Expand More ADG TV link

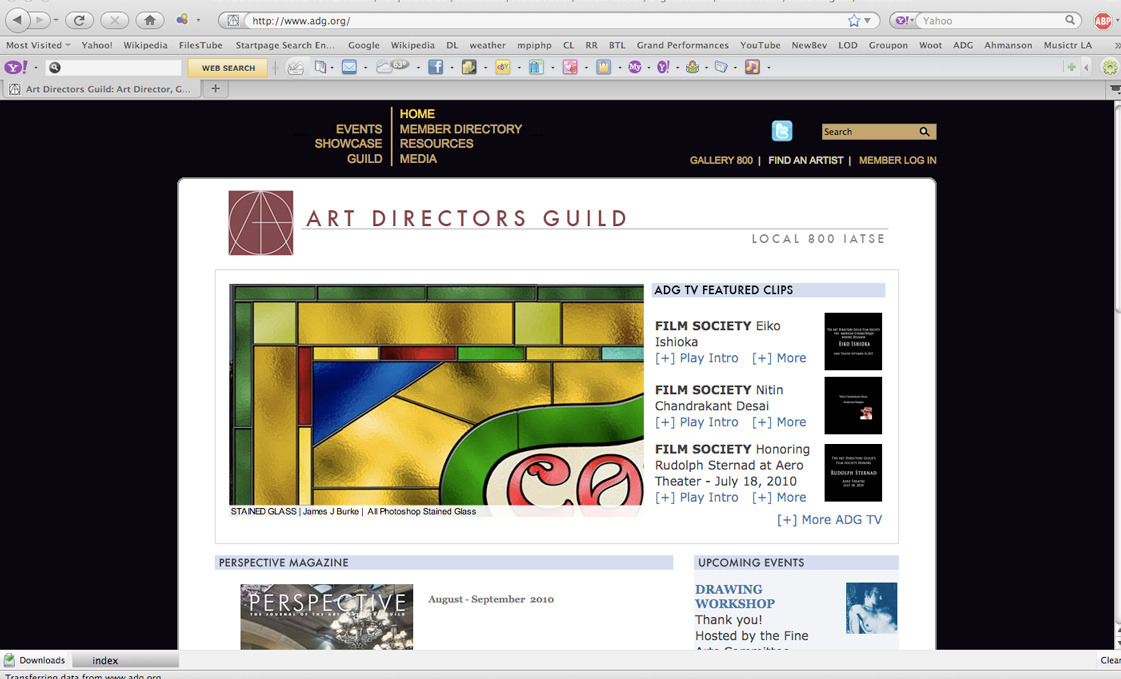[829, 520]
